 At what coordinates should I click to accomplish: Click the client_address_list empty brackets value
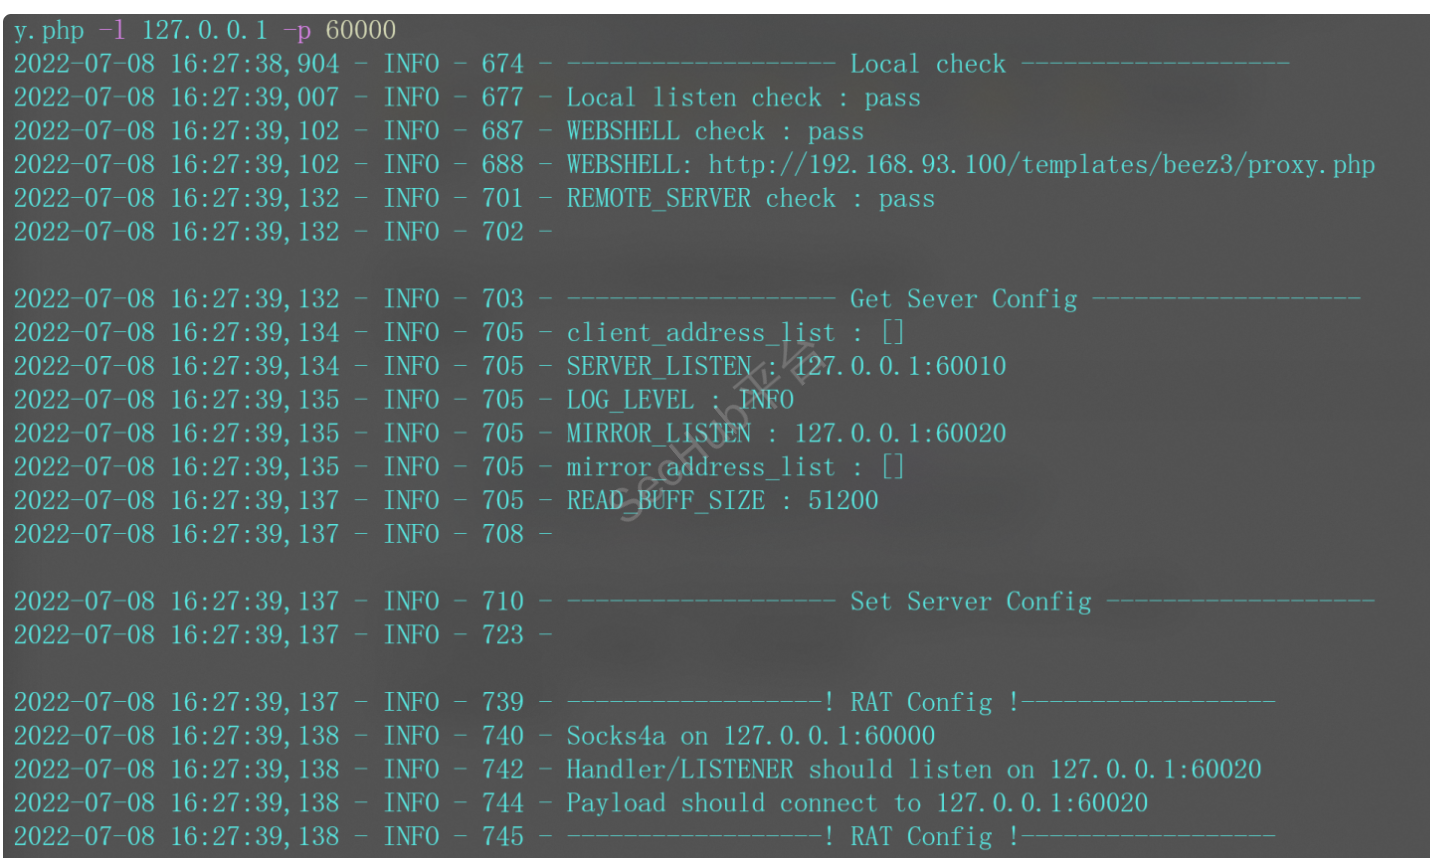pos(892,333)
